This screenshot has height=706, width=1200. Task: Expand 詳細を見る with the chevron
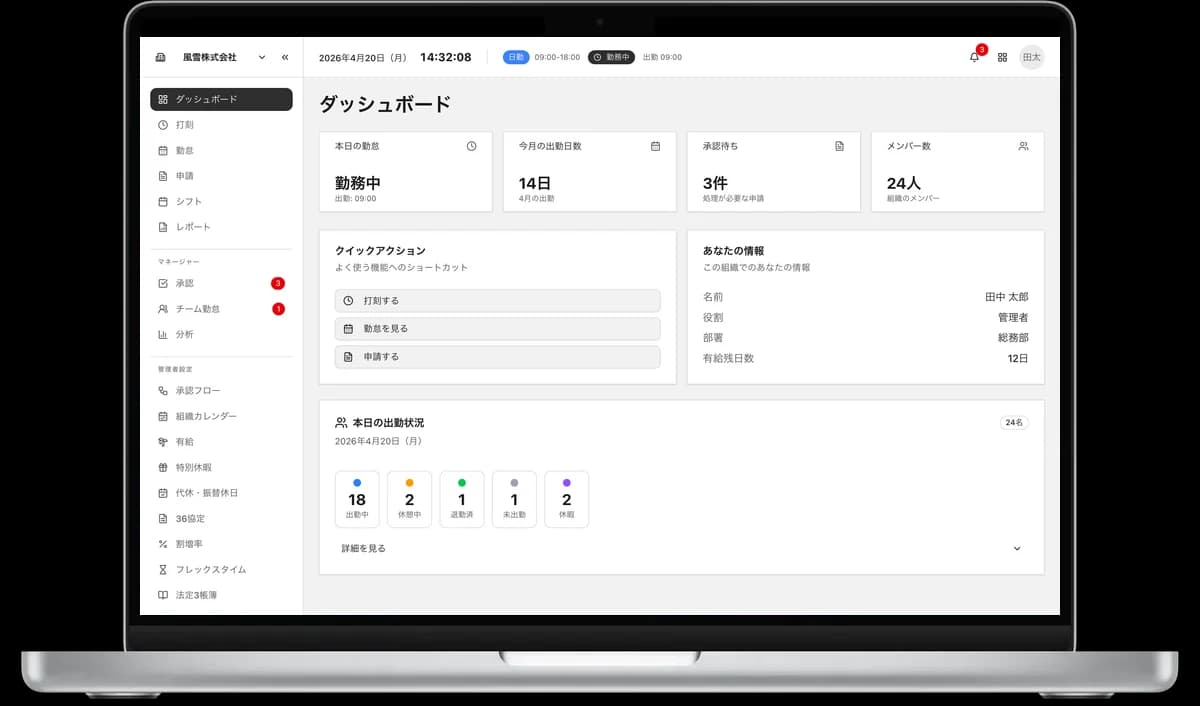pyautogui.click(x=1017, y=548)
